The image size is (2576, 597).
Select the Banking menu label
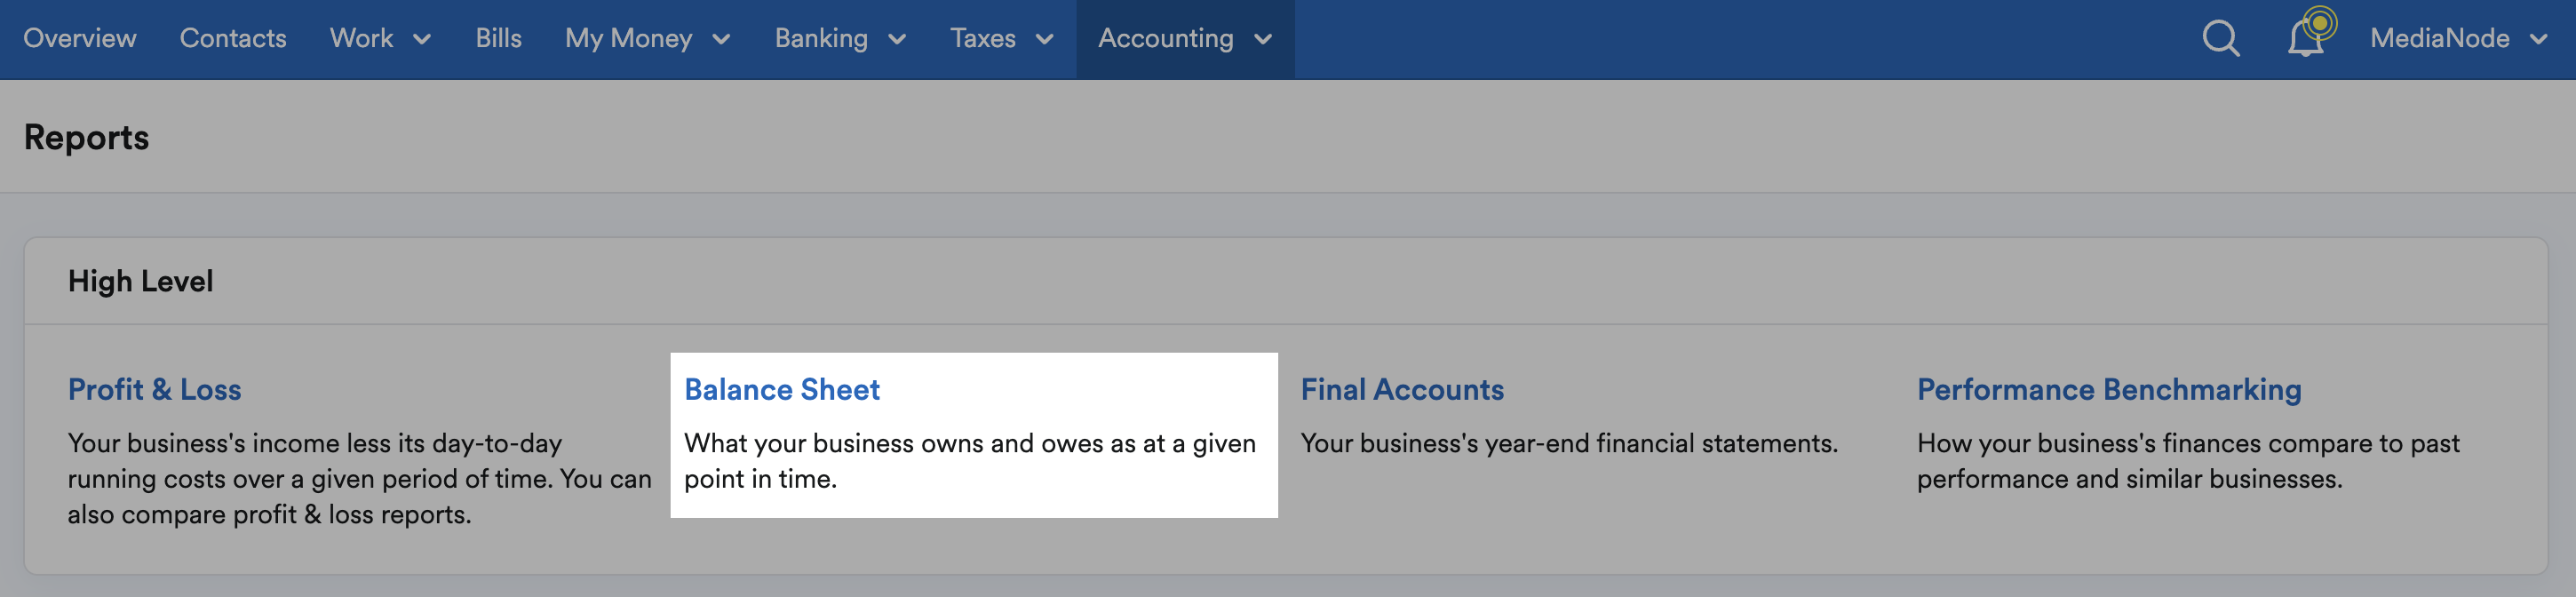[821, 39]
